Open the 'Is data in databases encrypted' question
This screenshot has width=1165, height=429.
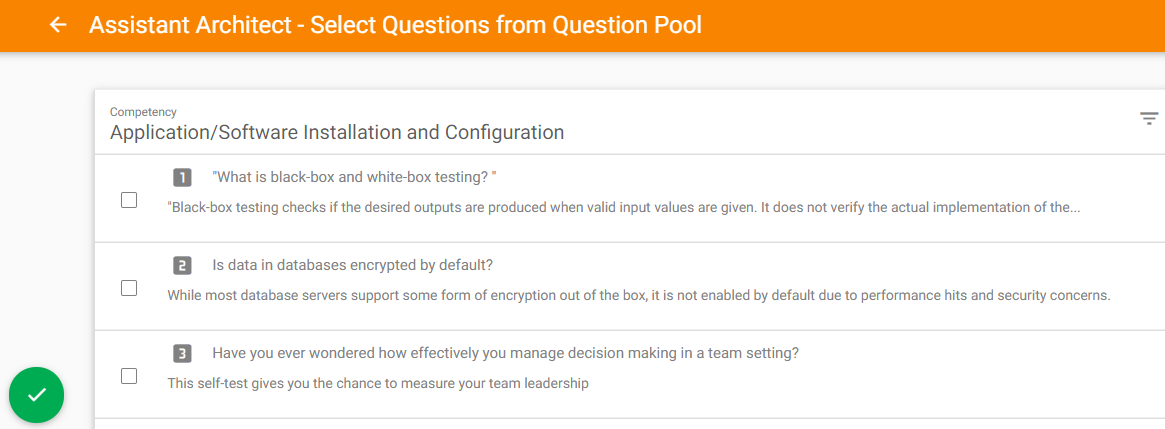(353, 265)
